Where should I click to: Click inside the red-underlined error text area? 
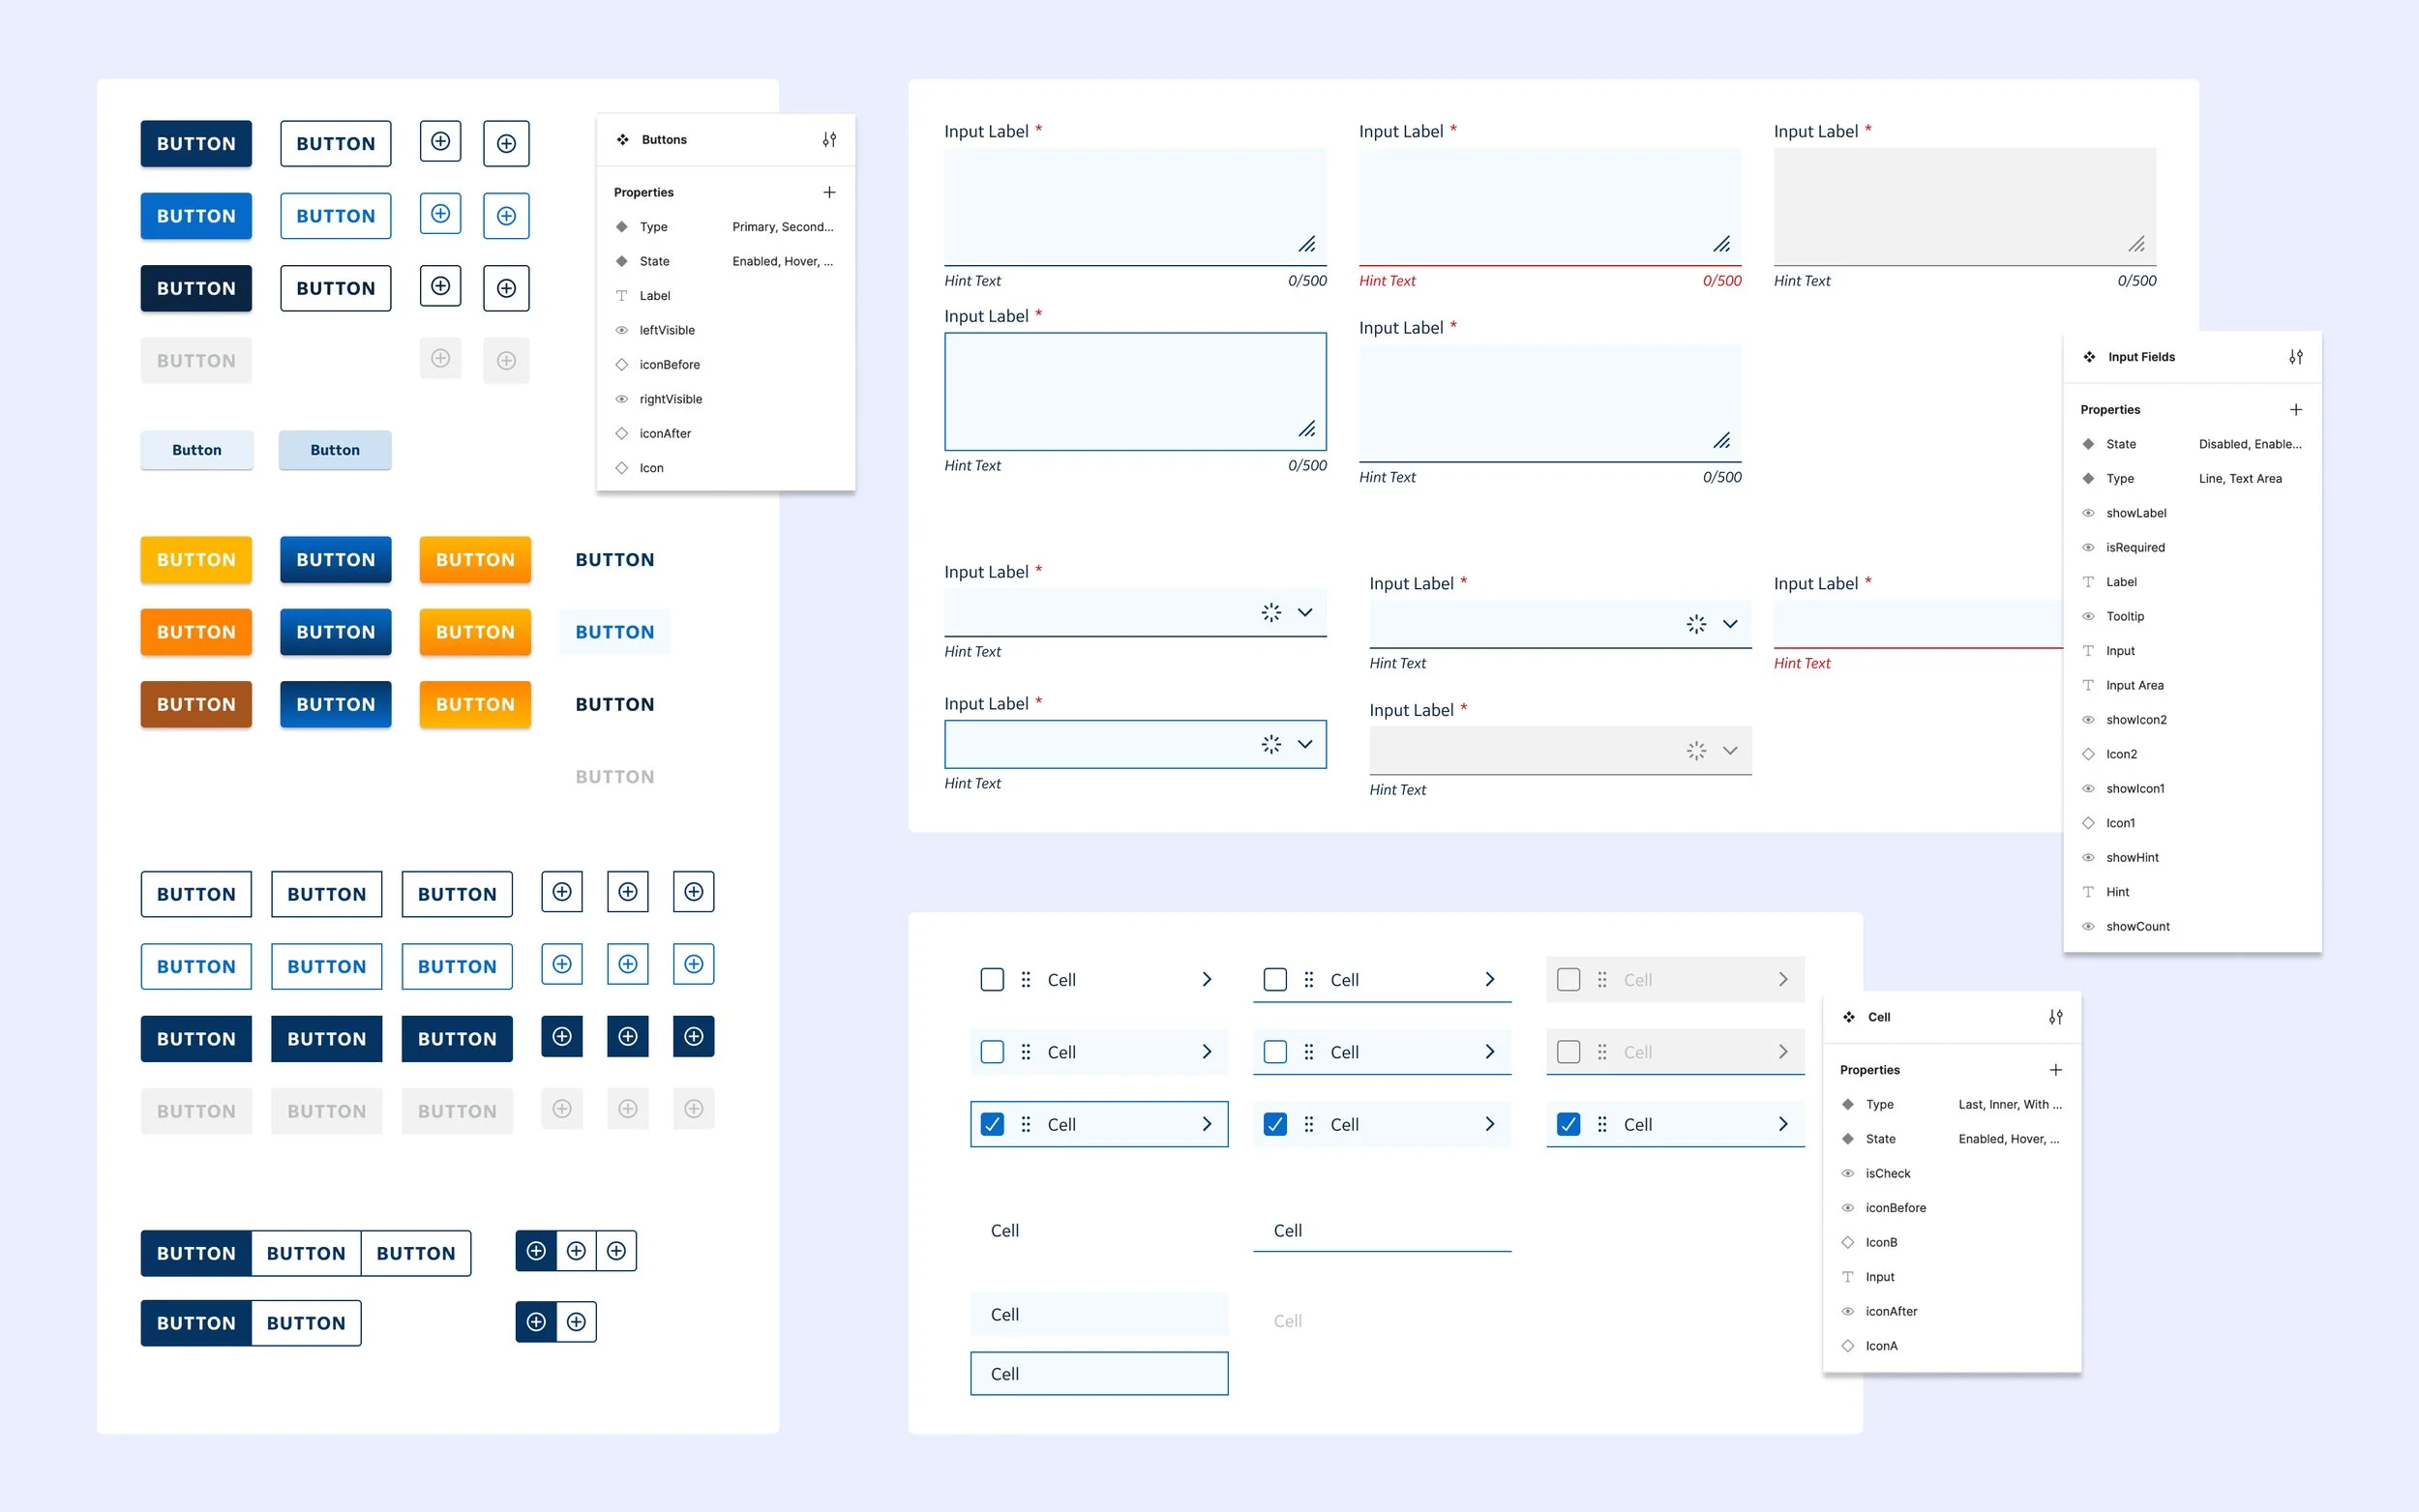point(1549,205)
